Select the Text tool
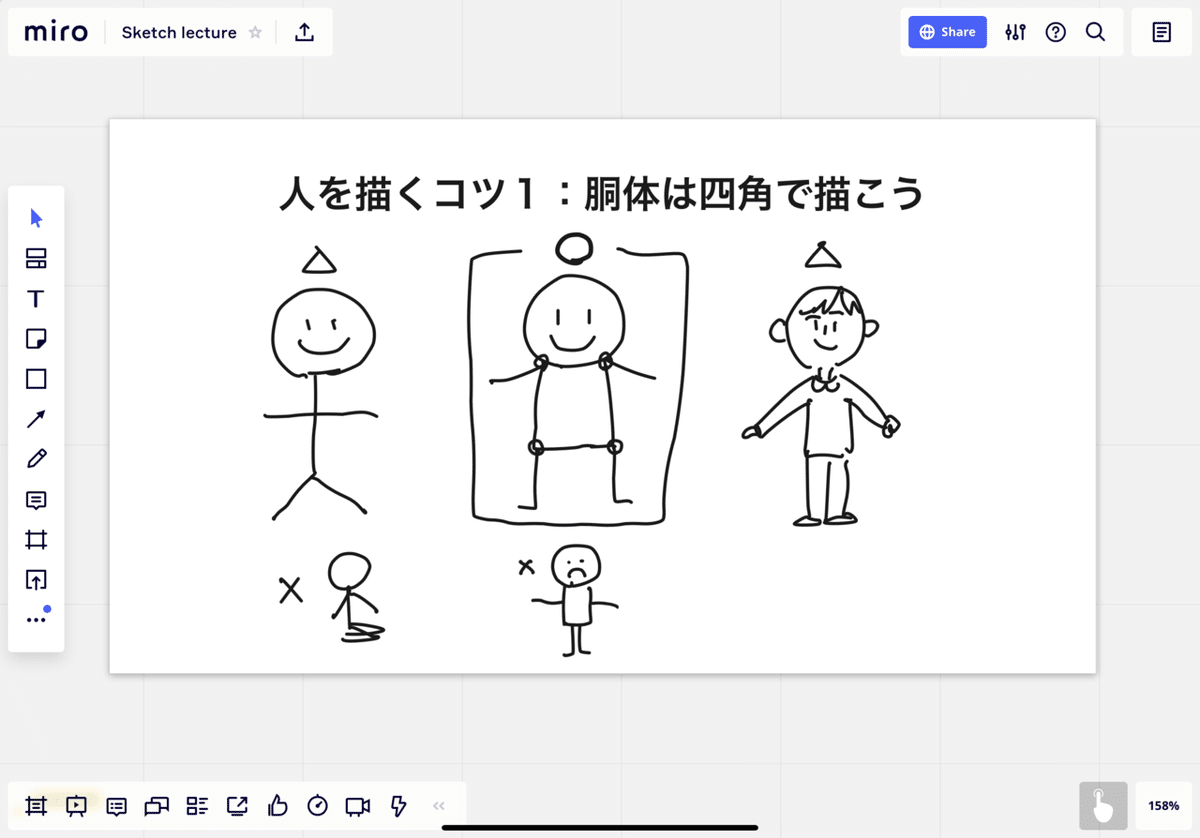This screenshot has height=838, width=1200. tap(36, 298)
